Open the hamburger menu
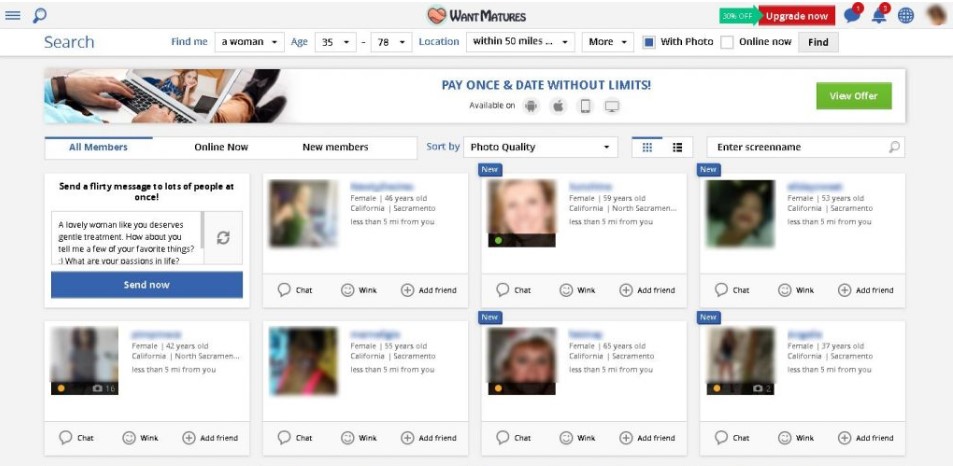 13,15
